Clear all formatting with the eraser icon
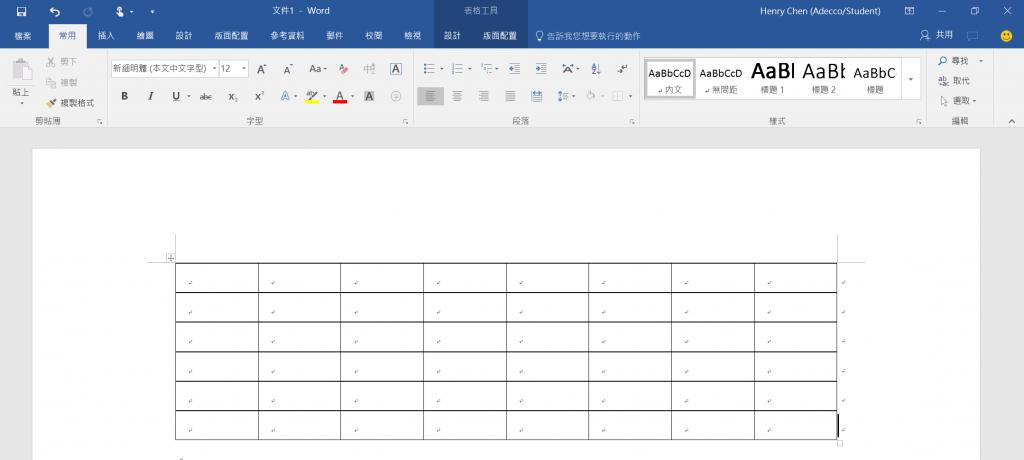 point(344,69)
